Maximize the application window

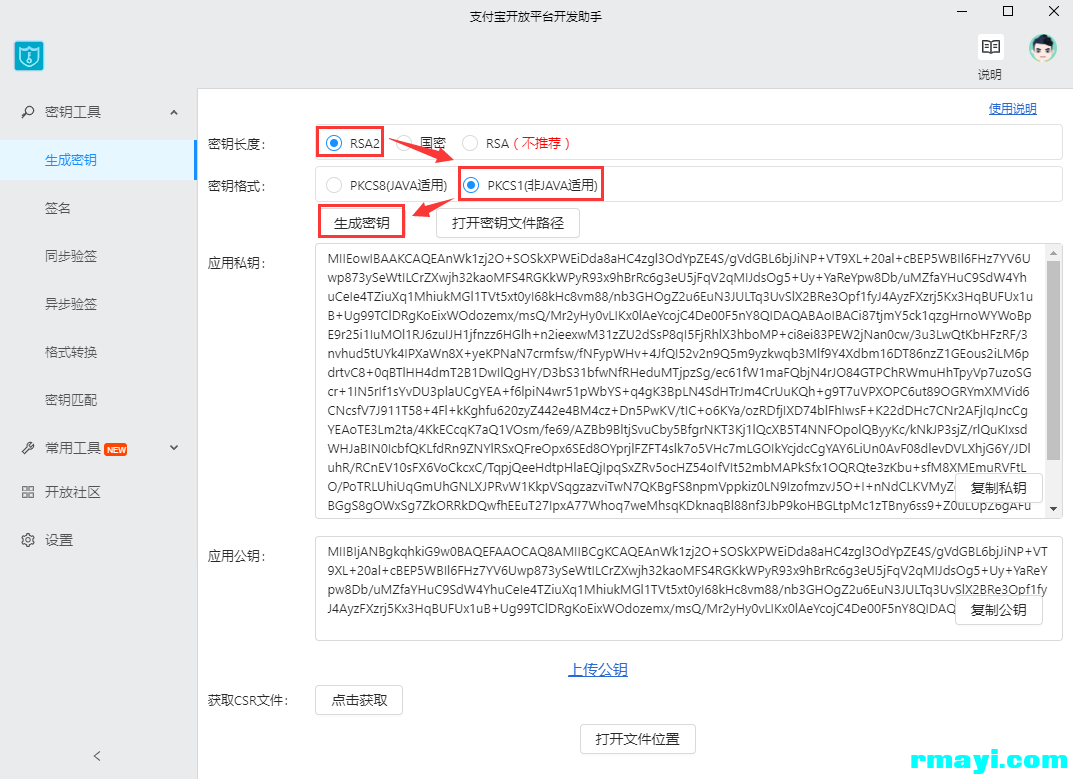point(1008,11)
